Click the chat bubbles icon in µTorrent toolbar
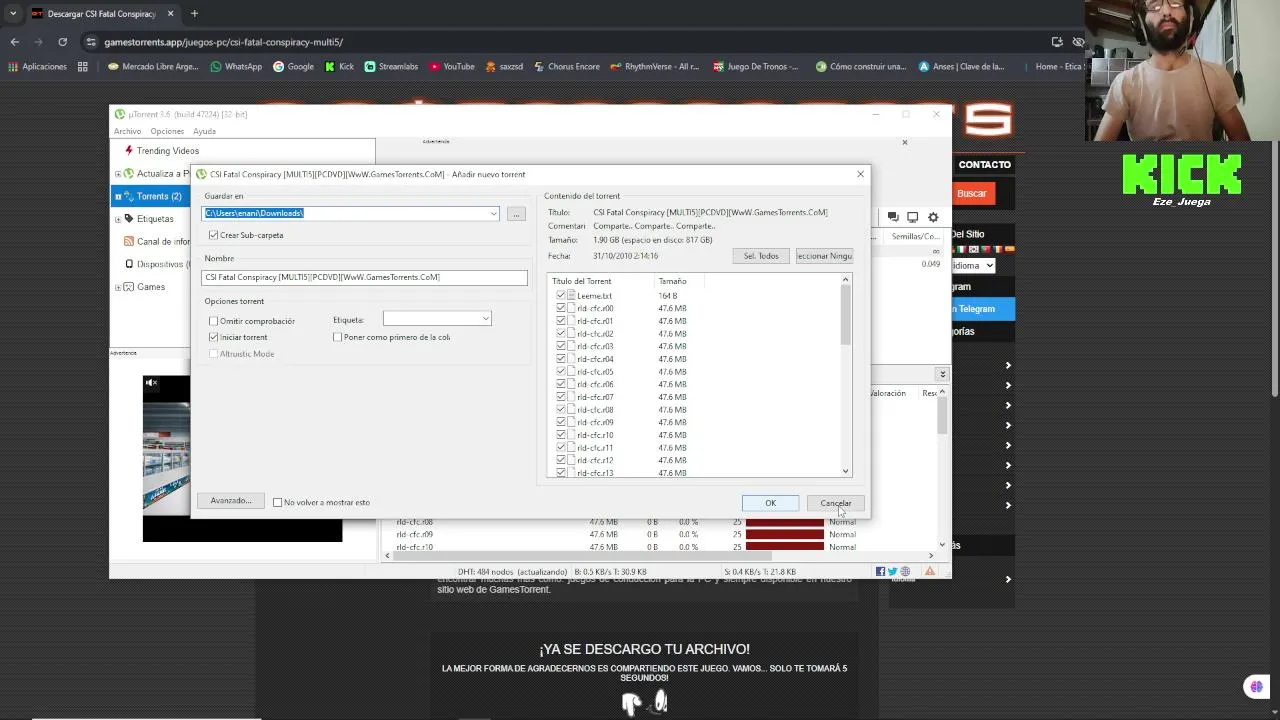Screen dimensions: 1280x720 pos(893,217)
